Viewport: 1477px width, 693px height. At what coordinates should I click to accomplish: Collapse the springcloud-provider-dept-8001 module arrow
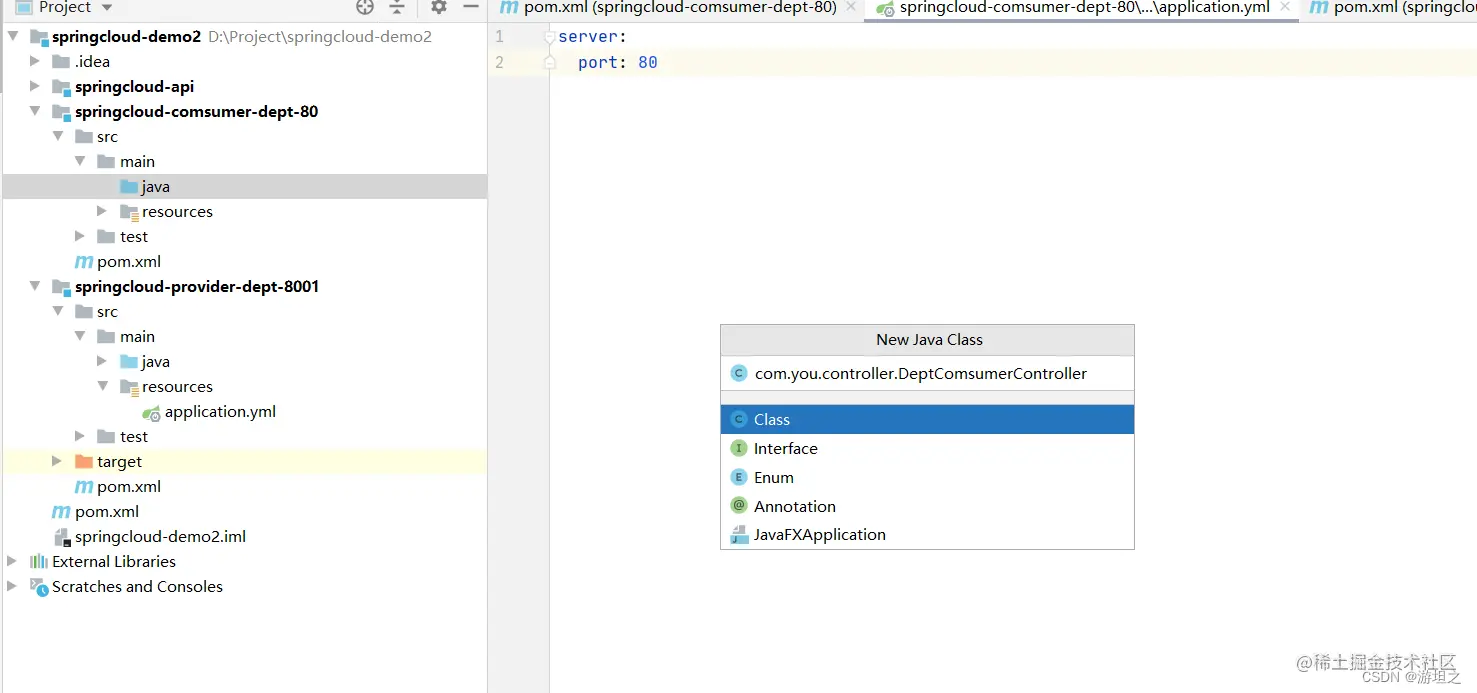click(x=35, y=287)
